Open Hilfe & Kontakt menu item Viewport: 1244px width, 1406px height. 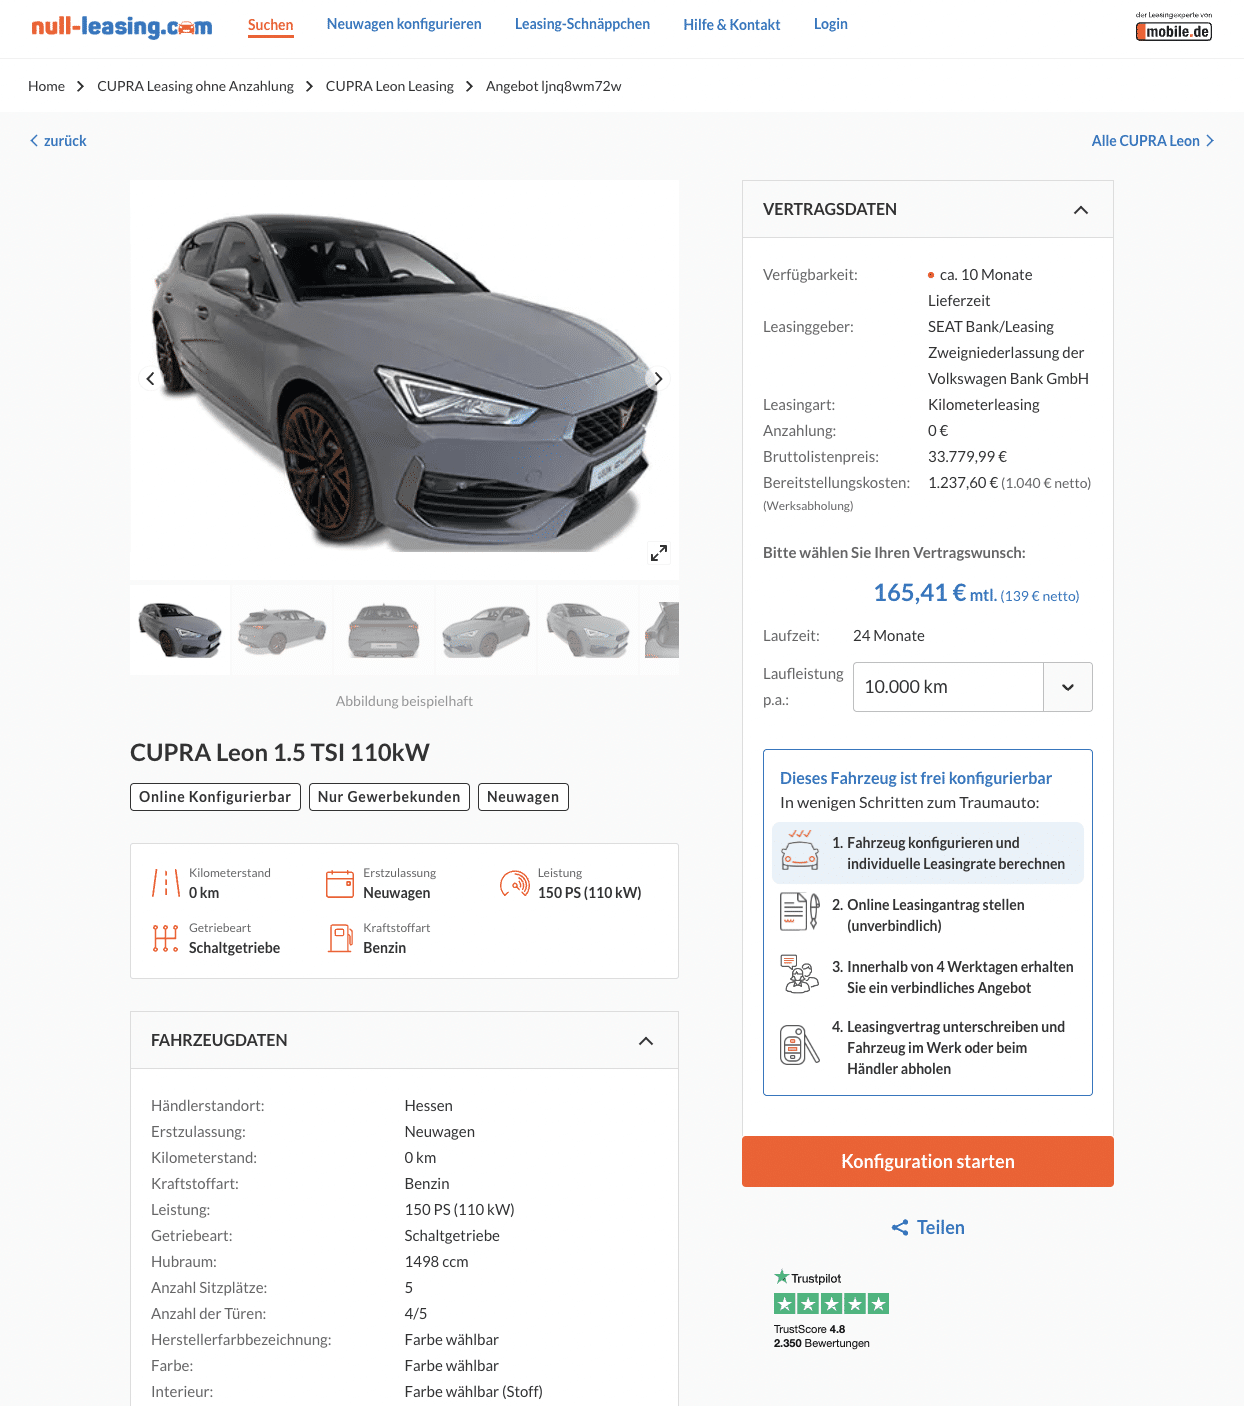(732, 25)
